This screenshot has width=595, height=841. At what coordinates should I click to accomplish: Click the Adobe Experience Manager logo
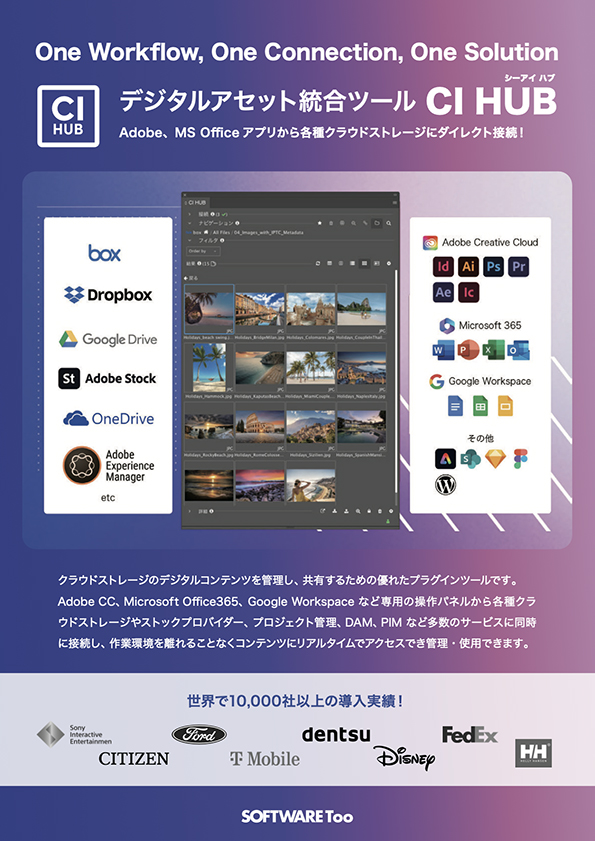(108, 465)
